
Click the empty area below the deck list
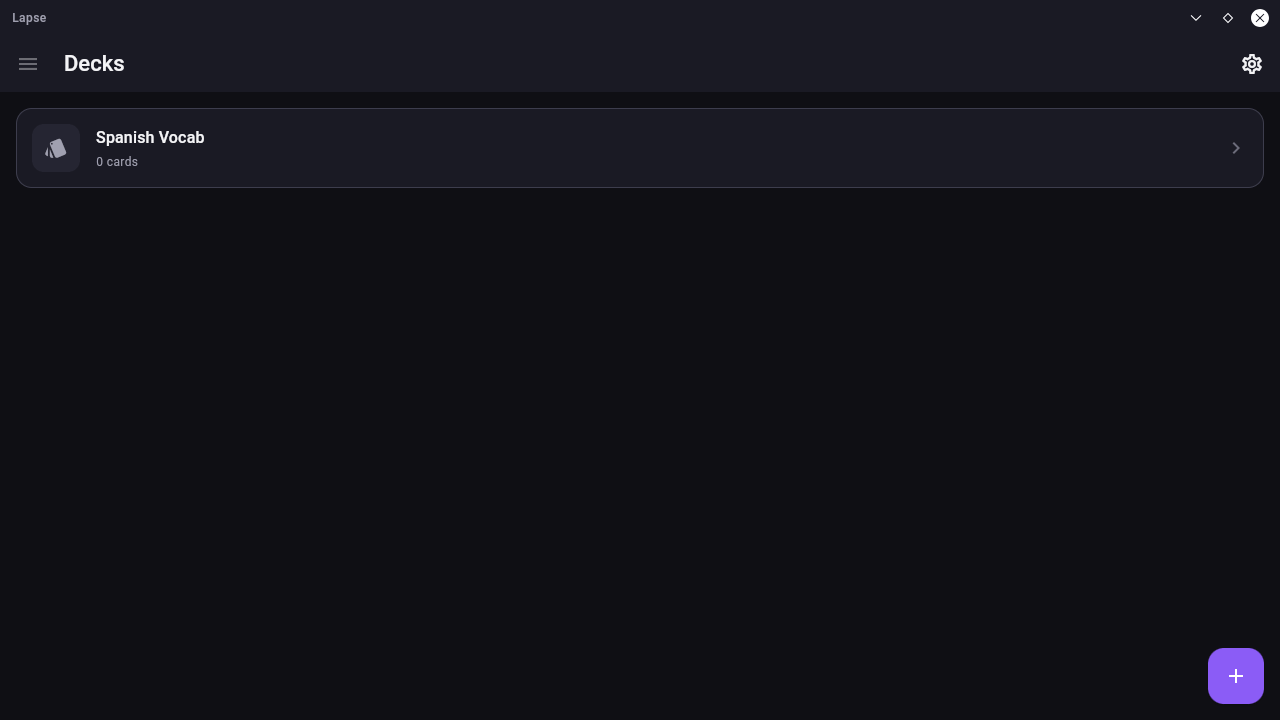tap(640, 420)
